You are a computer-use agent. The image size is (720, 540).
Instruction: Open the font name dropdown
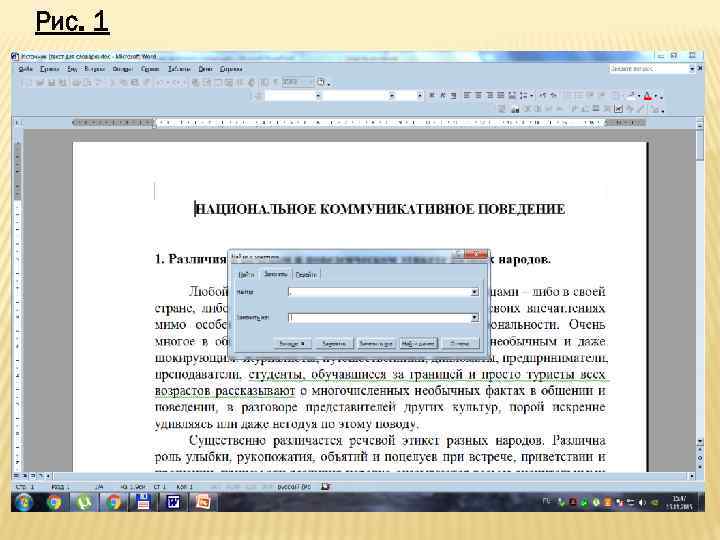point(392,96)
